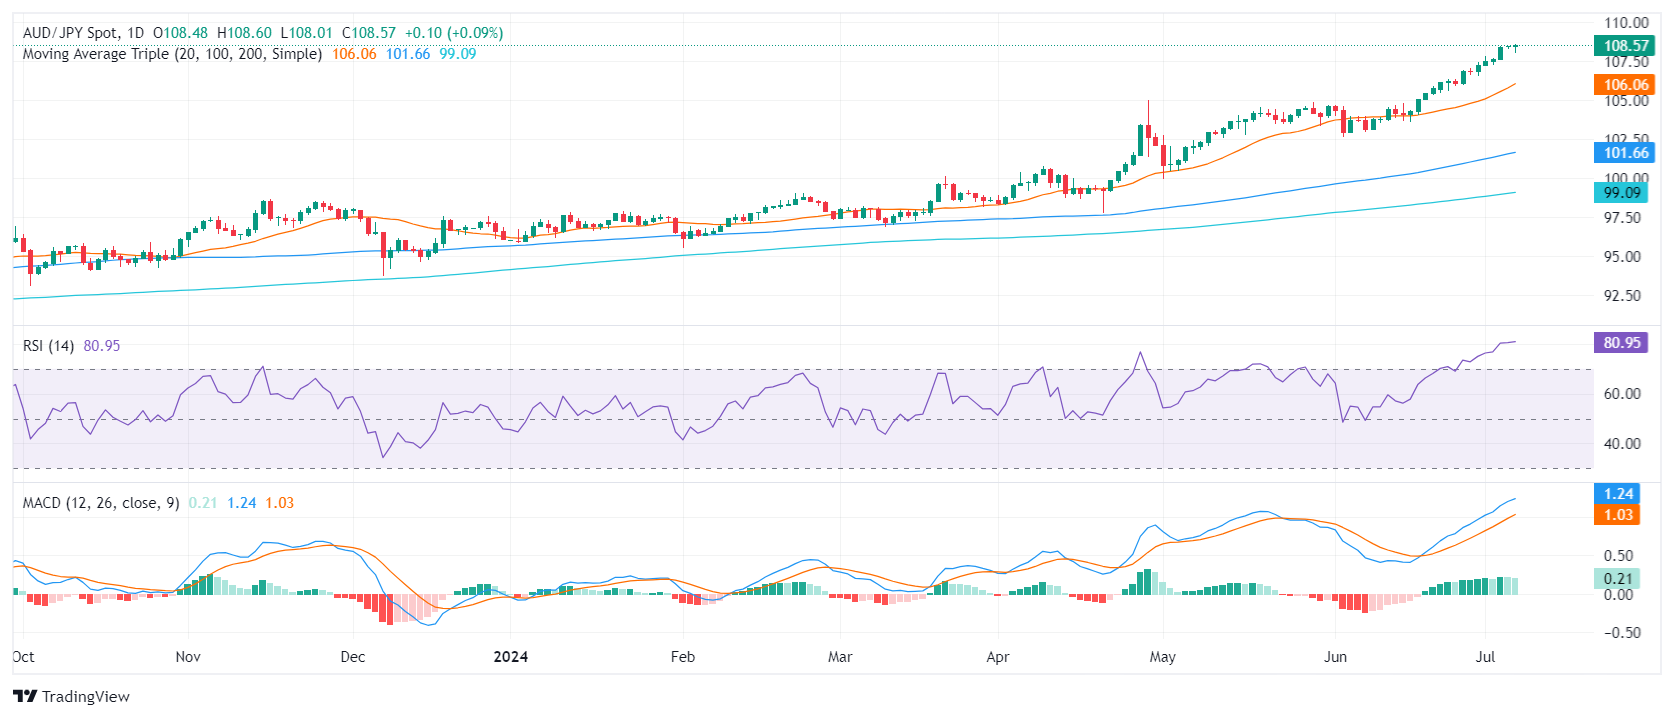
Task: Click the green 108.57 current price tag
Action: (x=1625, y=46)
